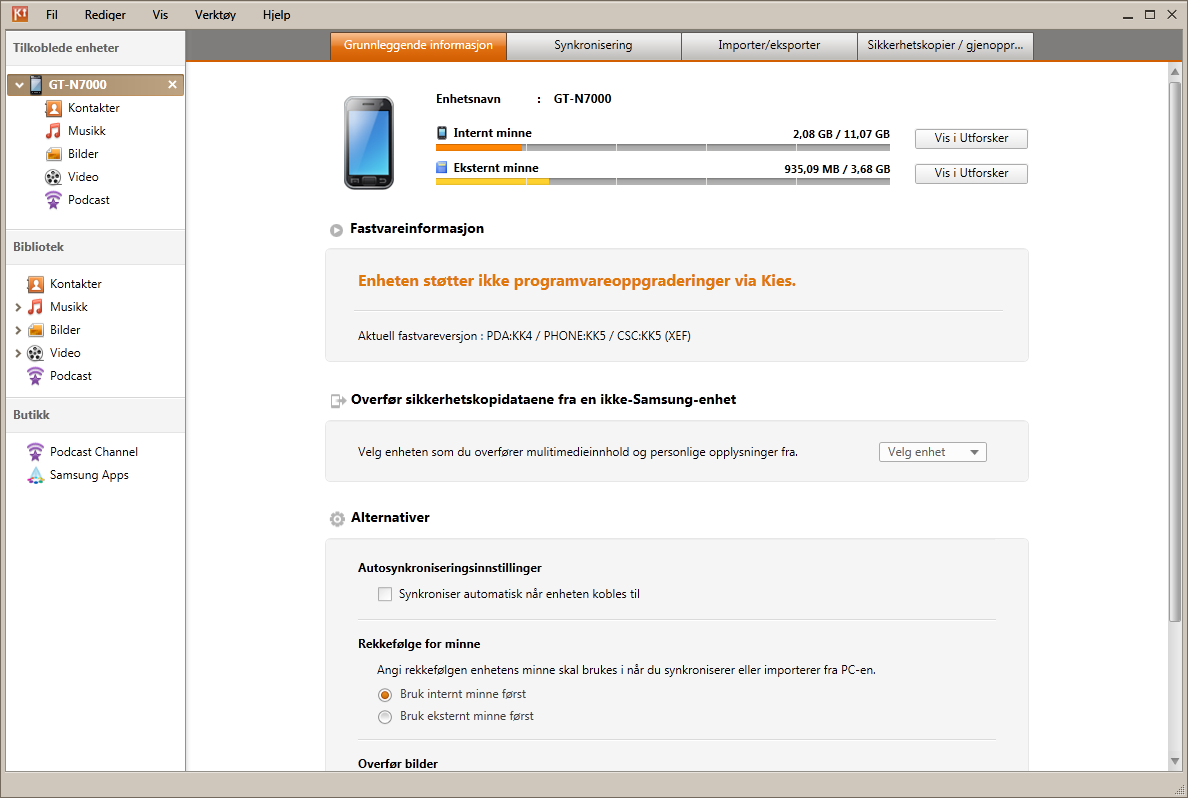Click the scrollbar down arrow
The image size is (1188, 798).
pyautogui.click(x=1175, y=761)
